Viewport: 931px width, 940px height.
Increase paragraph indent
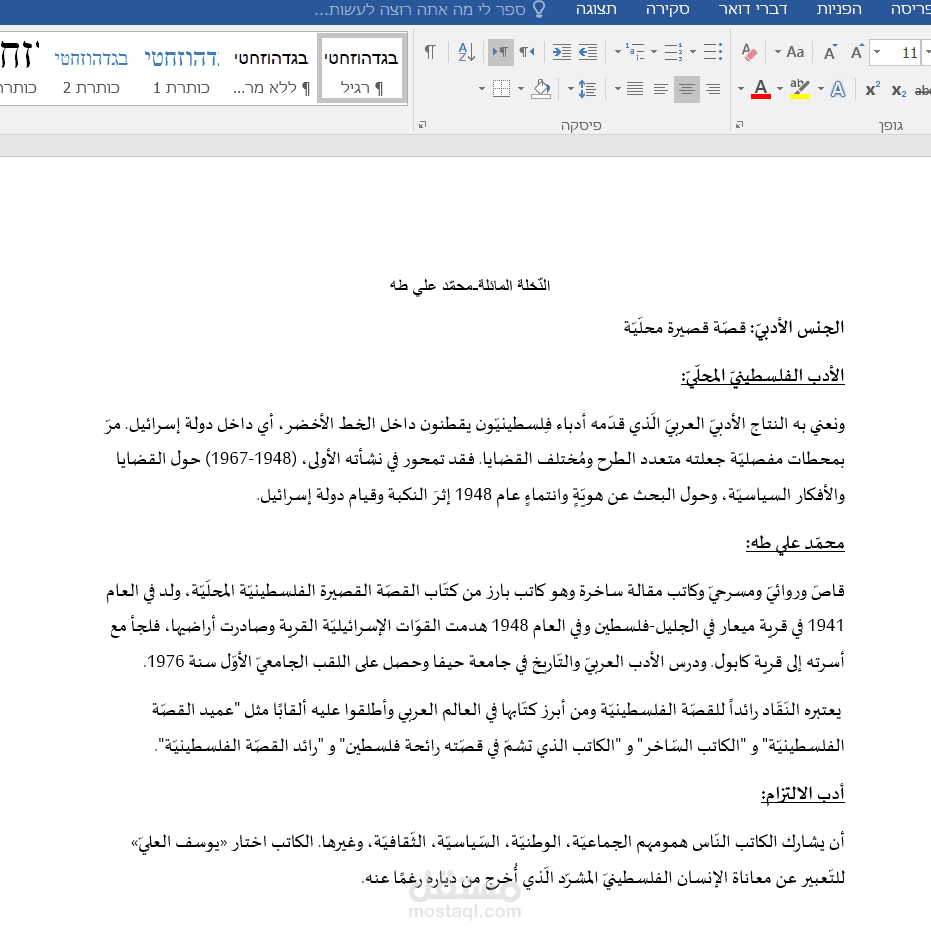click(x=561, y=53)
